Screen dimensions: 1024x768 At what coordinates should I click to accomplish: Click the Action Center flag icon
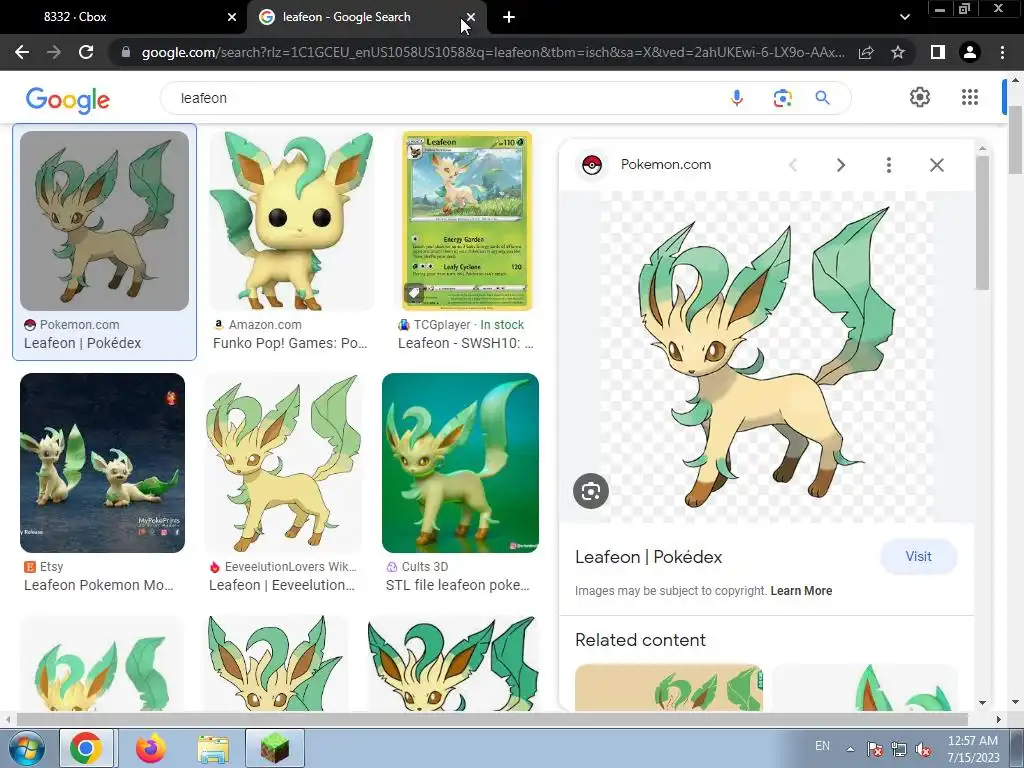pyautogui.click(x=875, y=749)
